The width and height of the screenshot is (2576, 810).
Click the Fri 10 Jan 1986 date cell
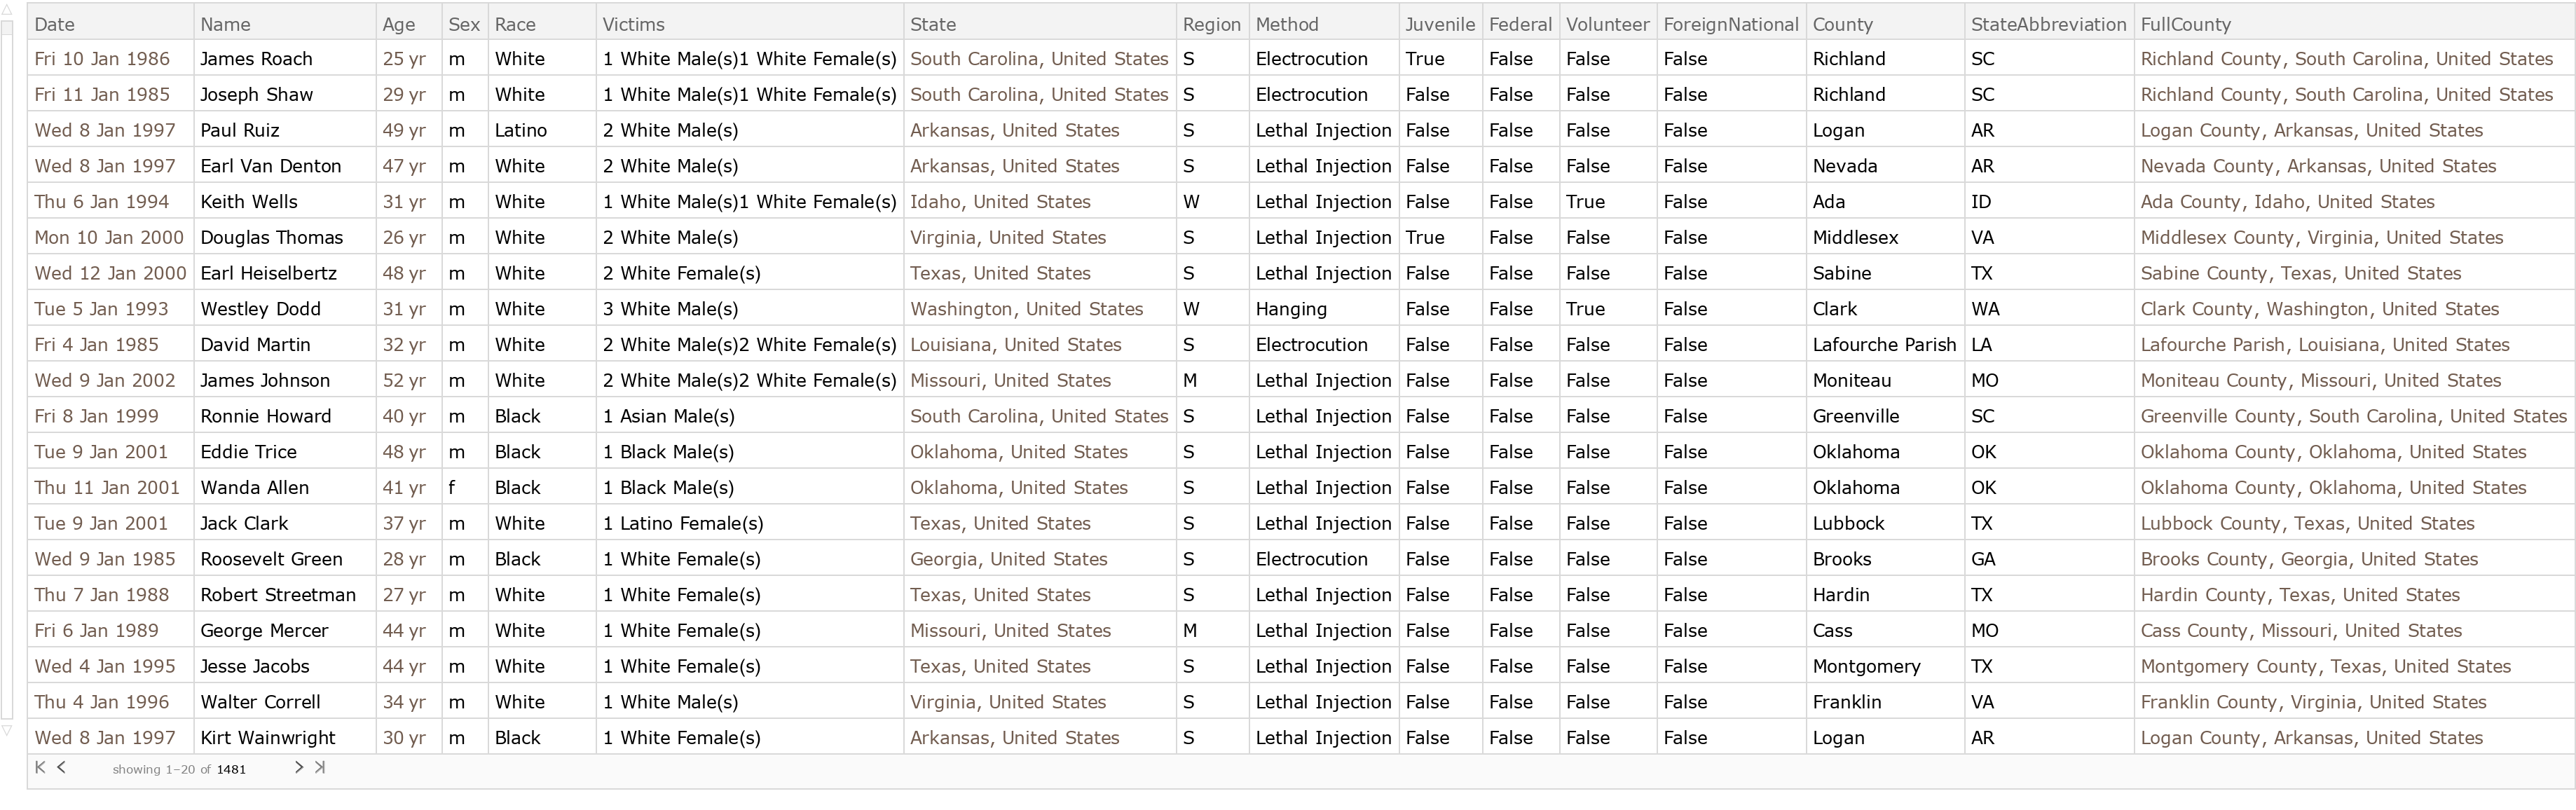[x=102, y=59]
